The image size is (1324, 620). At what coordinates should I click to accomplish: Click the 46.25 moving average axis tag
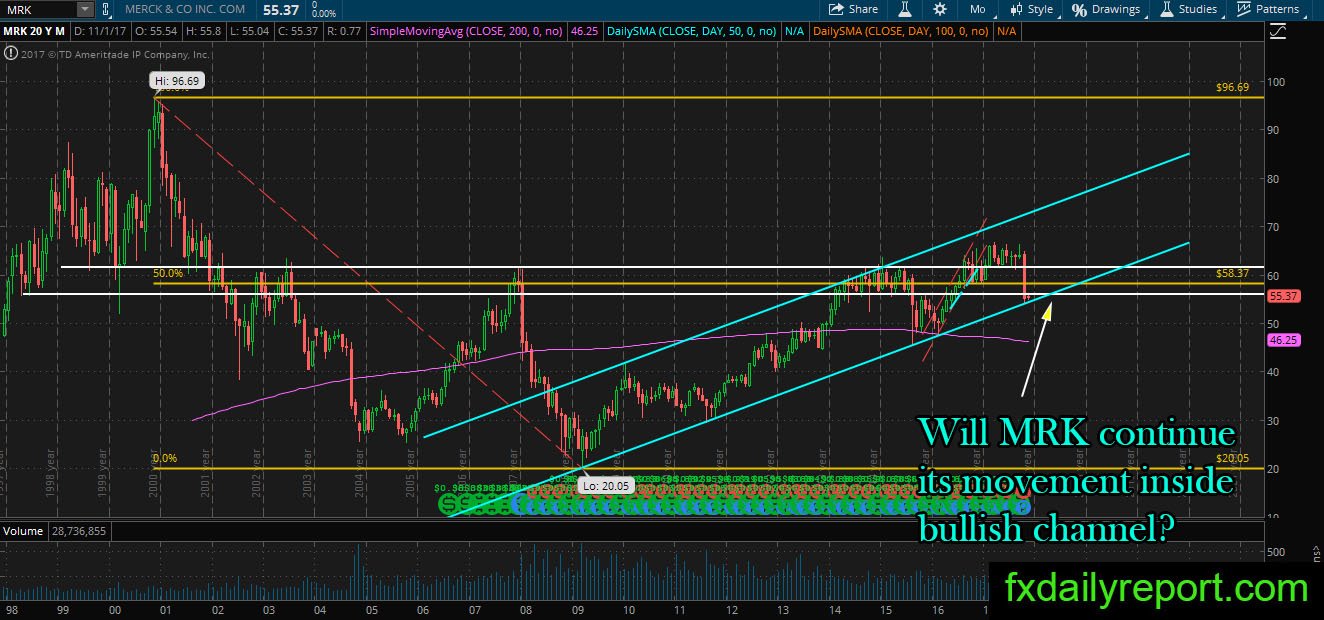[x=1282, y=340]
